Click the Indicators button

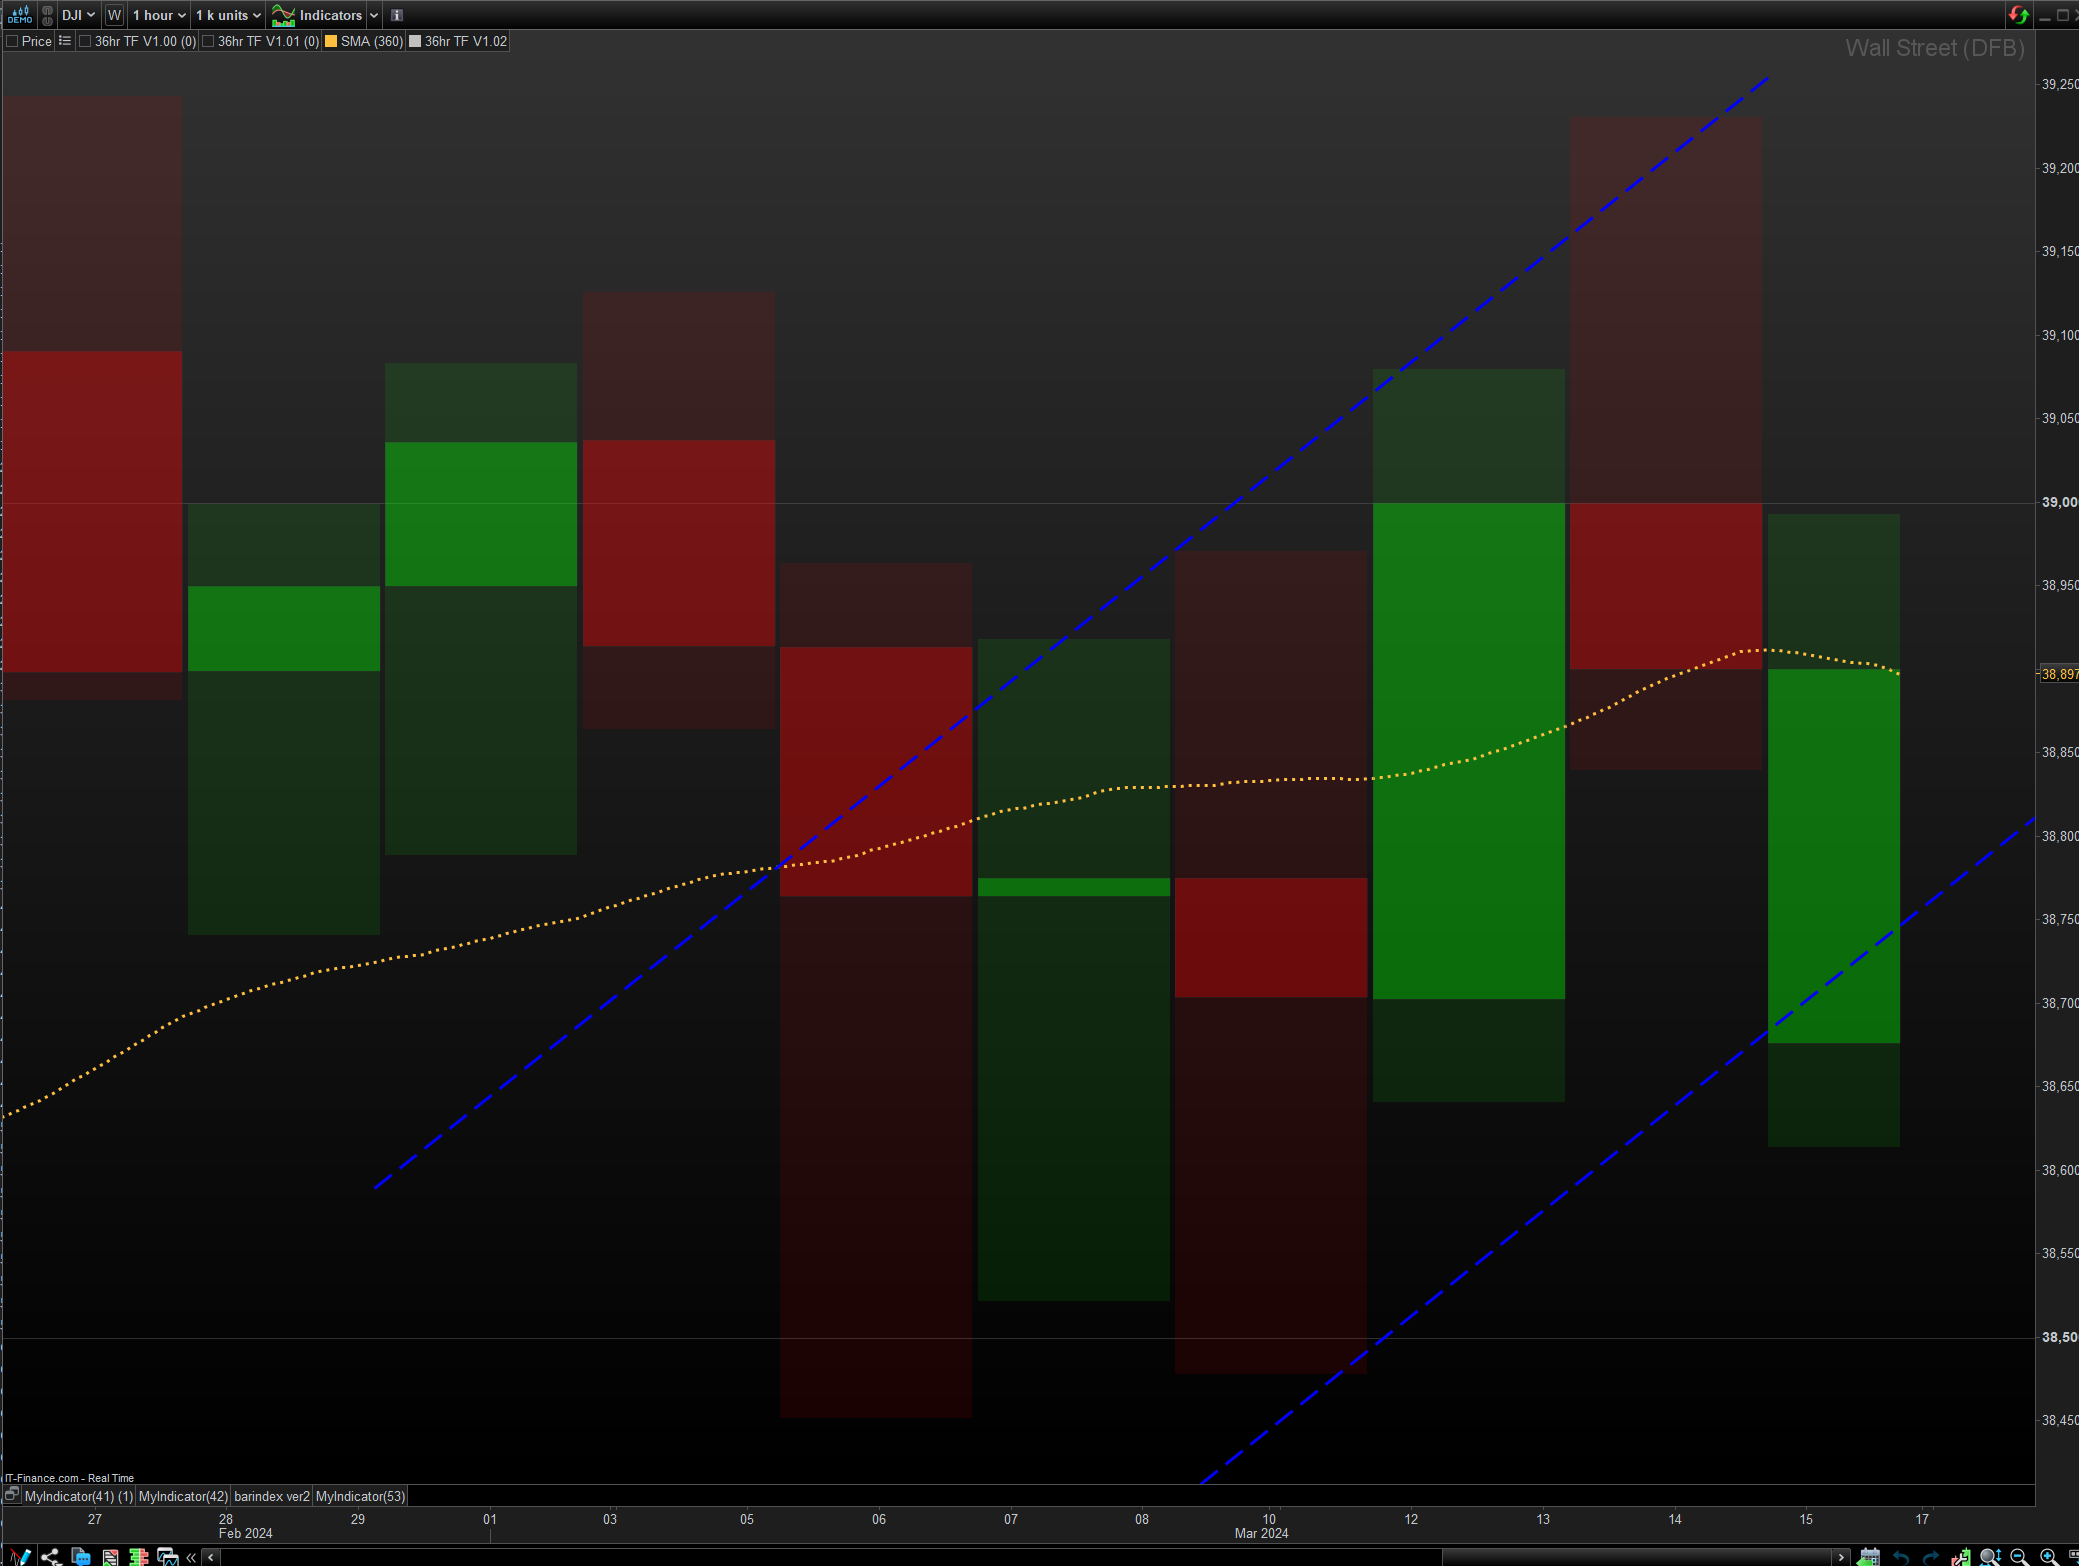318,15
